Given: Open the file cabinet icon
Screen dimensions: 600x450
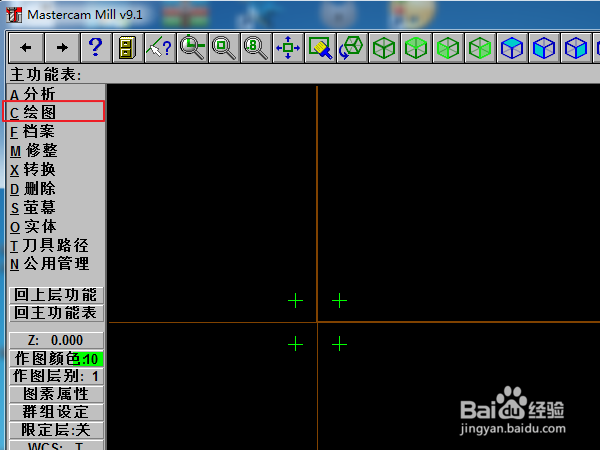Looking at the screenshot, I should pos(128,48).
